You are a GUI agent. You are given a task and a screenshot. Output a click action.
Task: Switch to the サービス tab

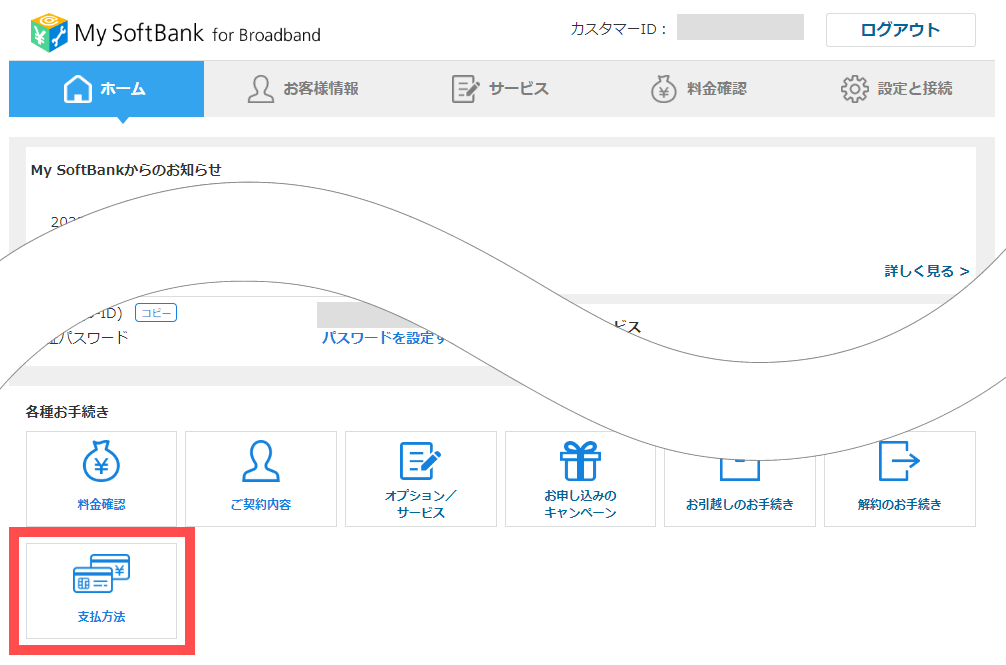[x=500, y=89]
